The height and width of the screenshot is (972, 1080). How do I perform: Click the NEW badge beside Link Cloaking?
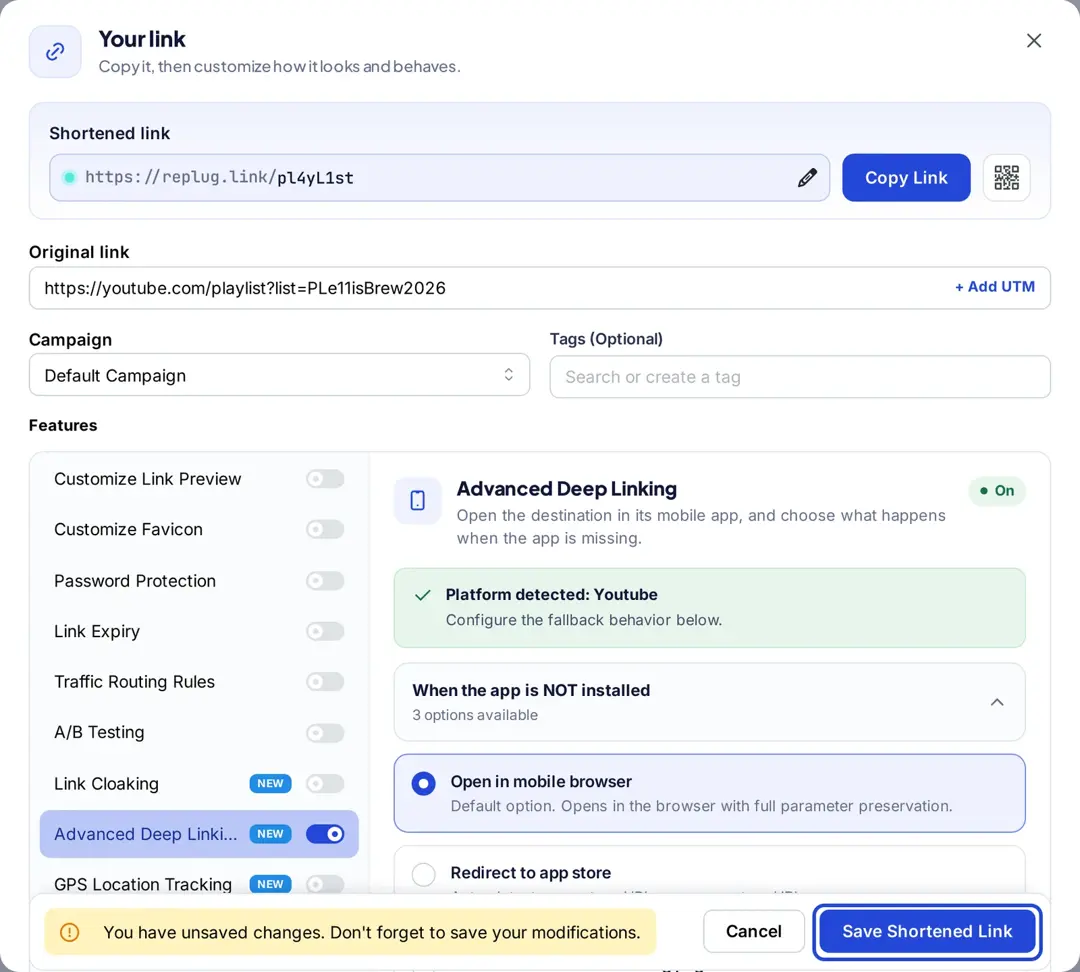270,783
